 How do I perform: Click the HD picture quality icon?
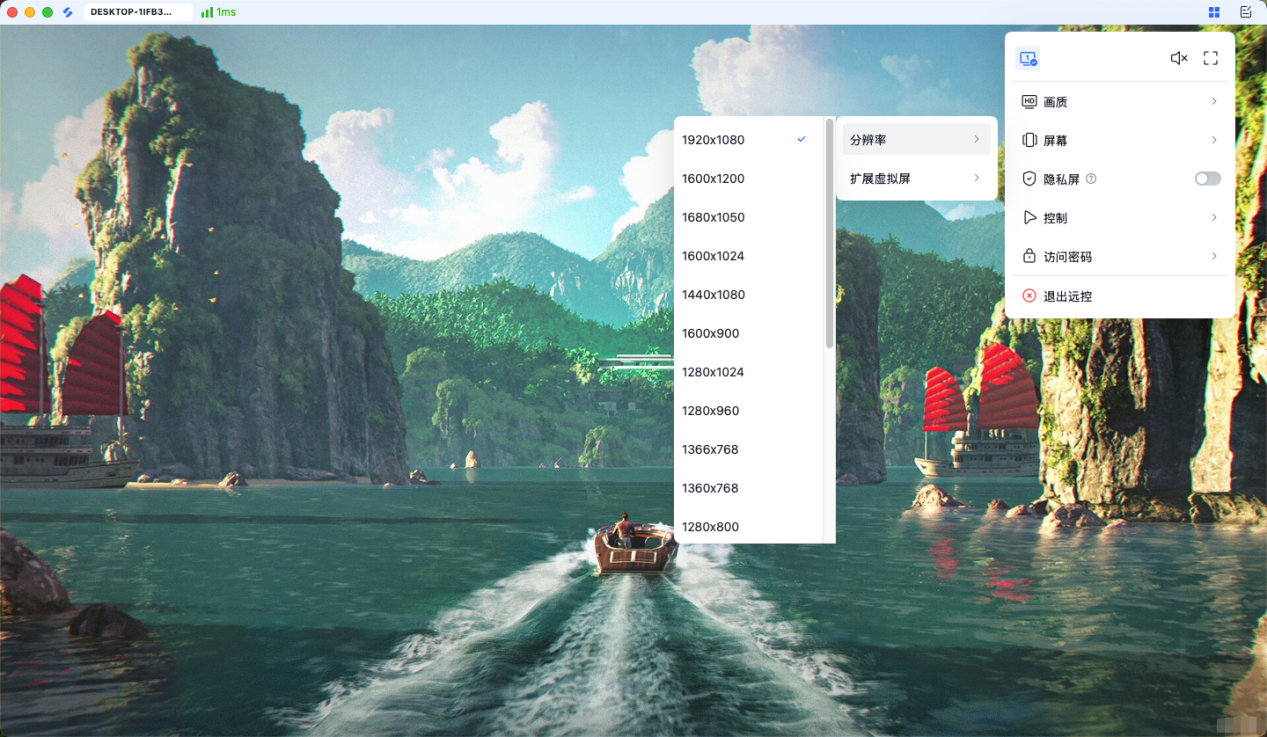coord(1029,102)
